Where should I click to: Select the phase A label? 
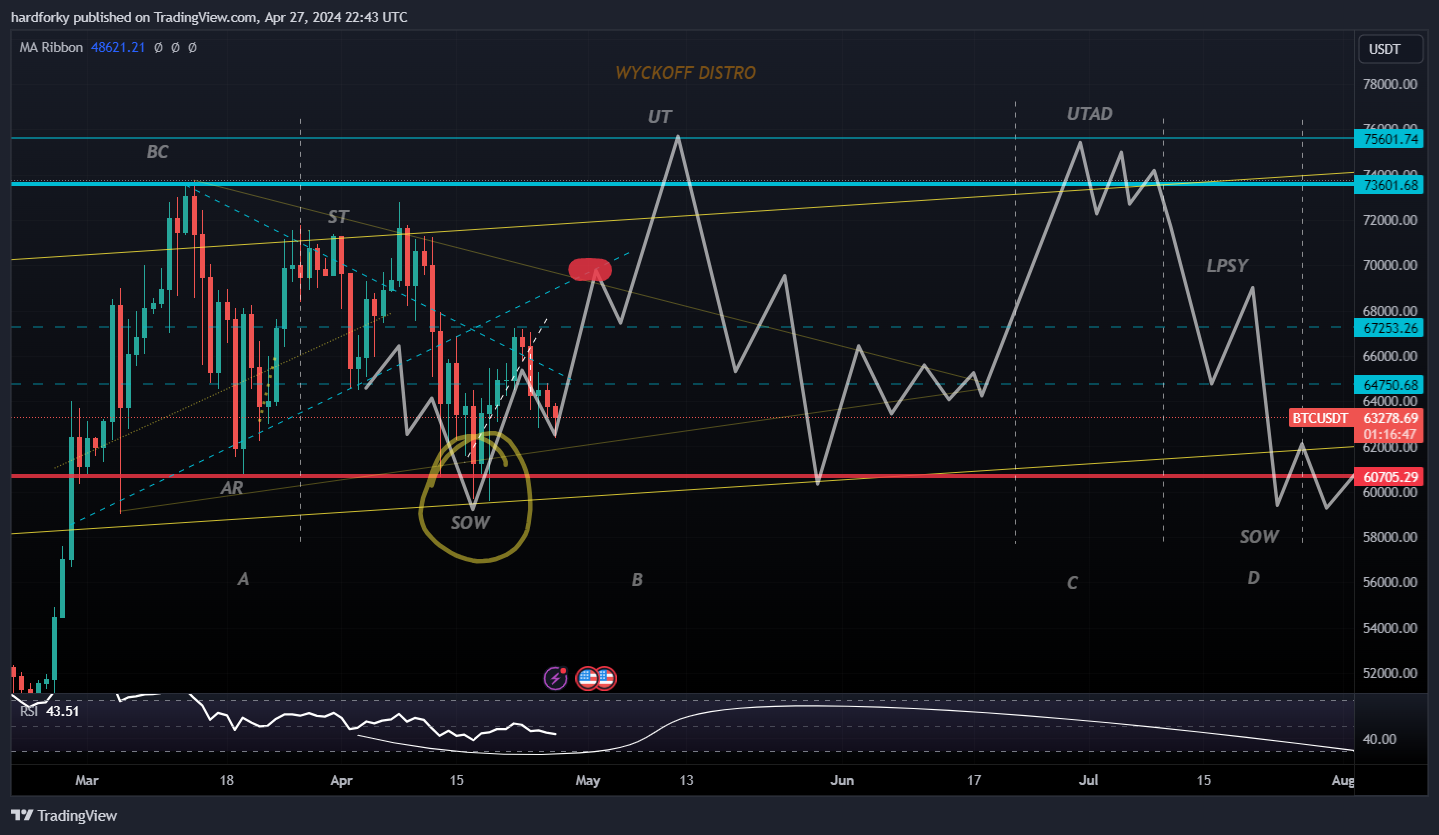point(243,578)
